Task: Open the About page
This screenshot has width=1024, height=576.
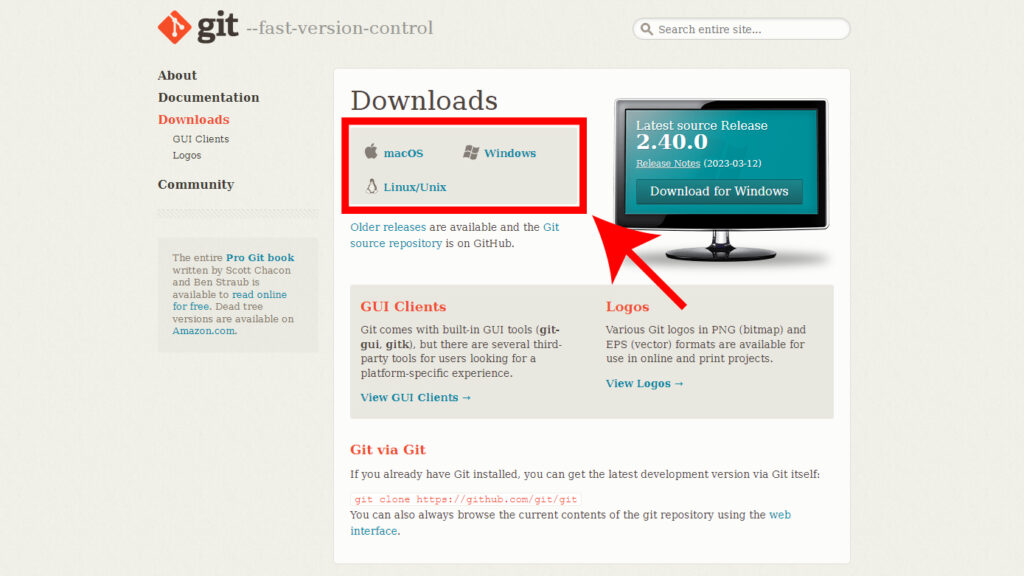Action: coord(177,75)
